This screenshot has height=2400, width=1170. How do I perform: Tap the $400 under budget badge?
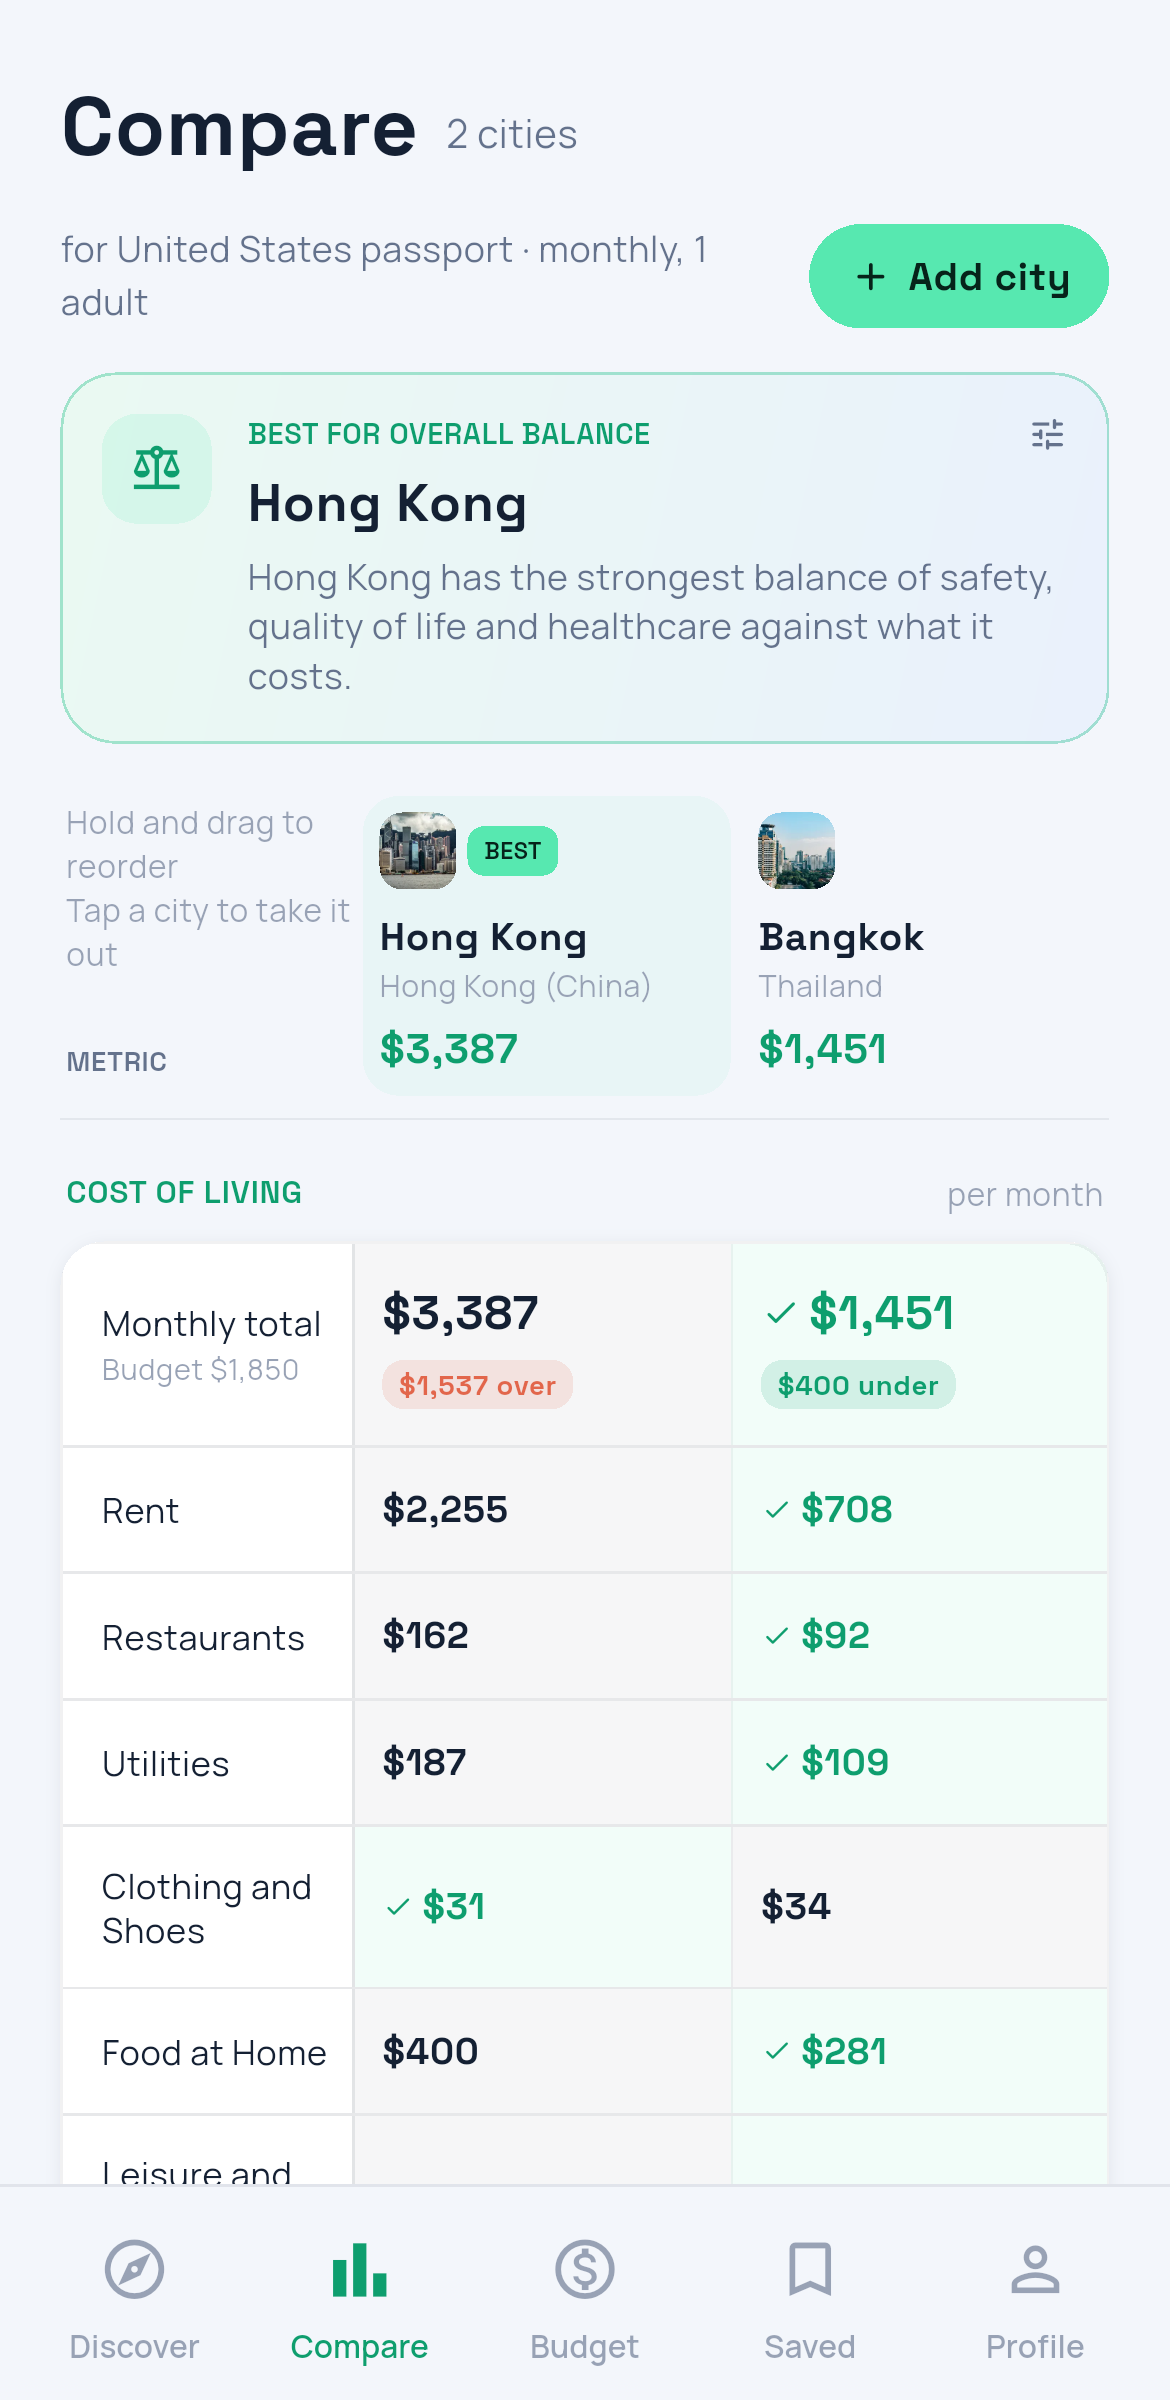coord(858,1385)
